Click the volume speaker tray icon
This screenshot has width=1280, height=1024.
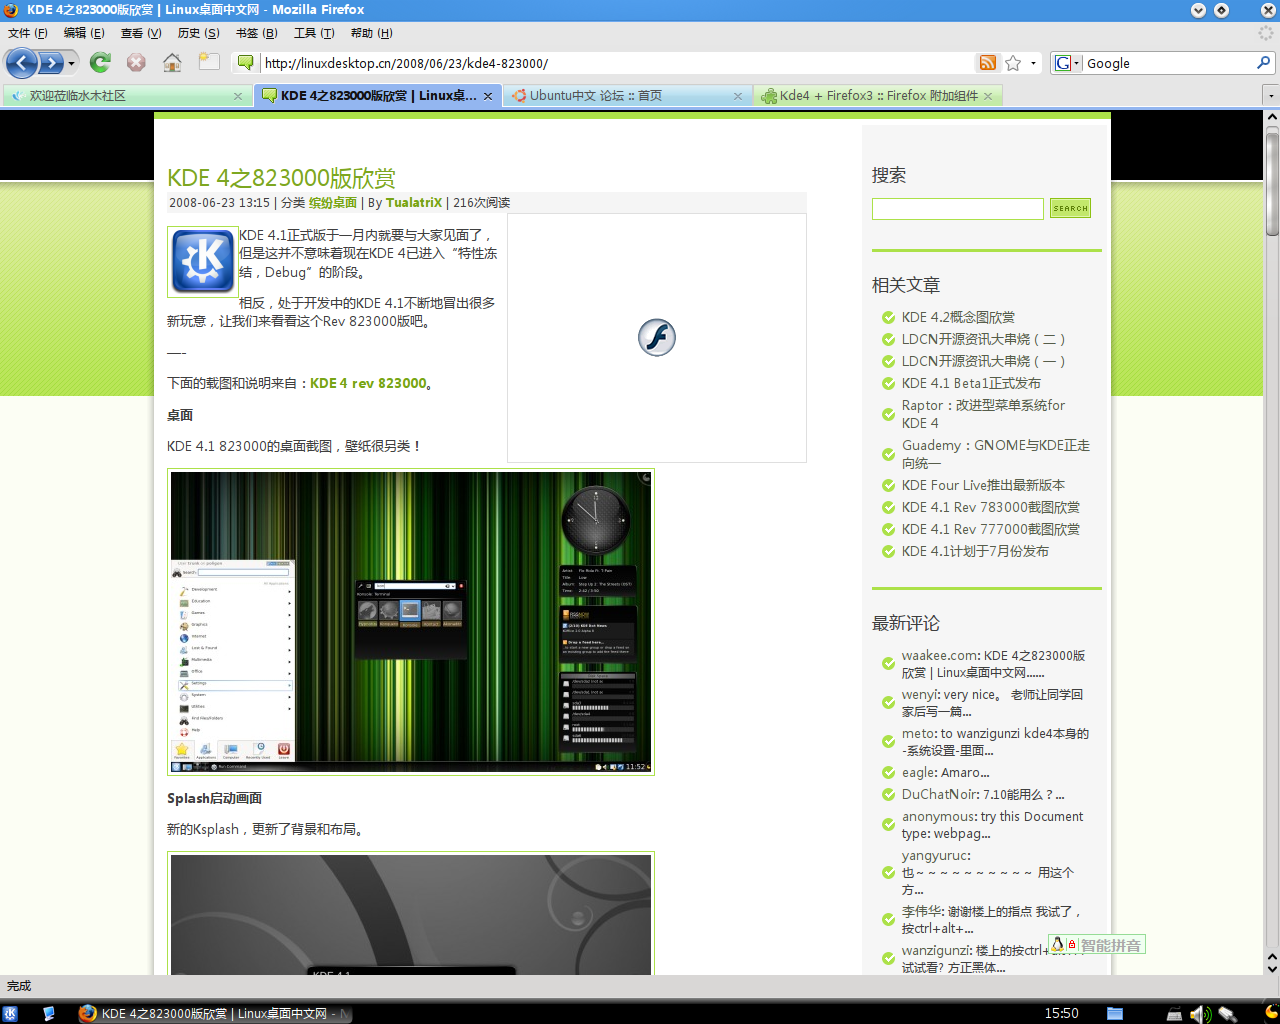click(x=1200, y=1014)
